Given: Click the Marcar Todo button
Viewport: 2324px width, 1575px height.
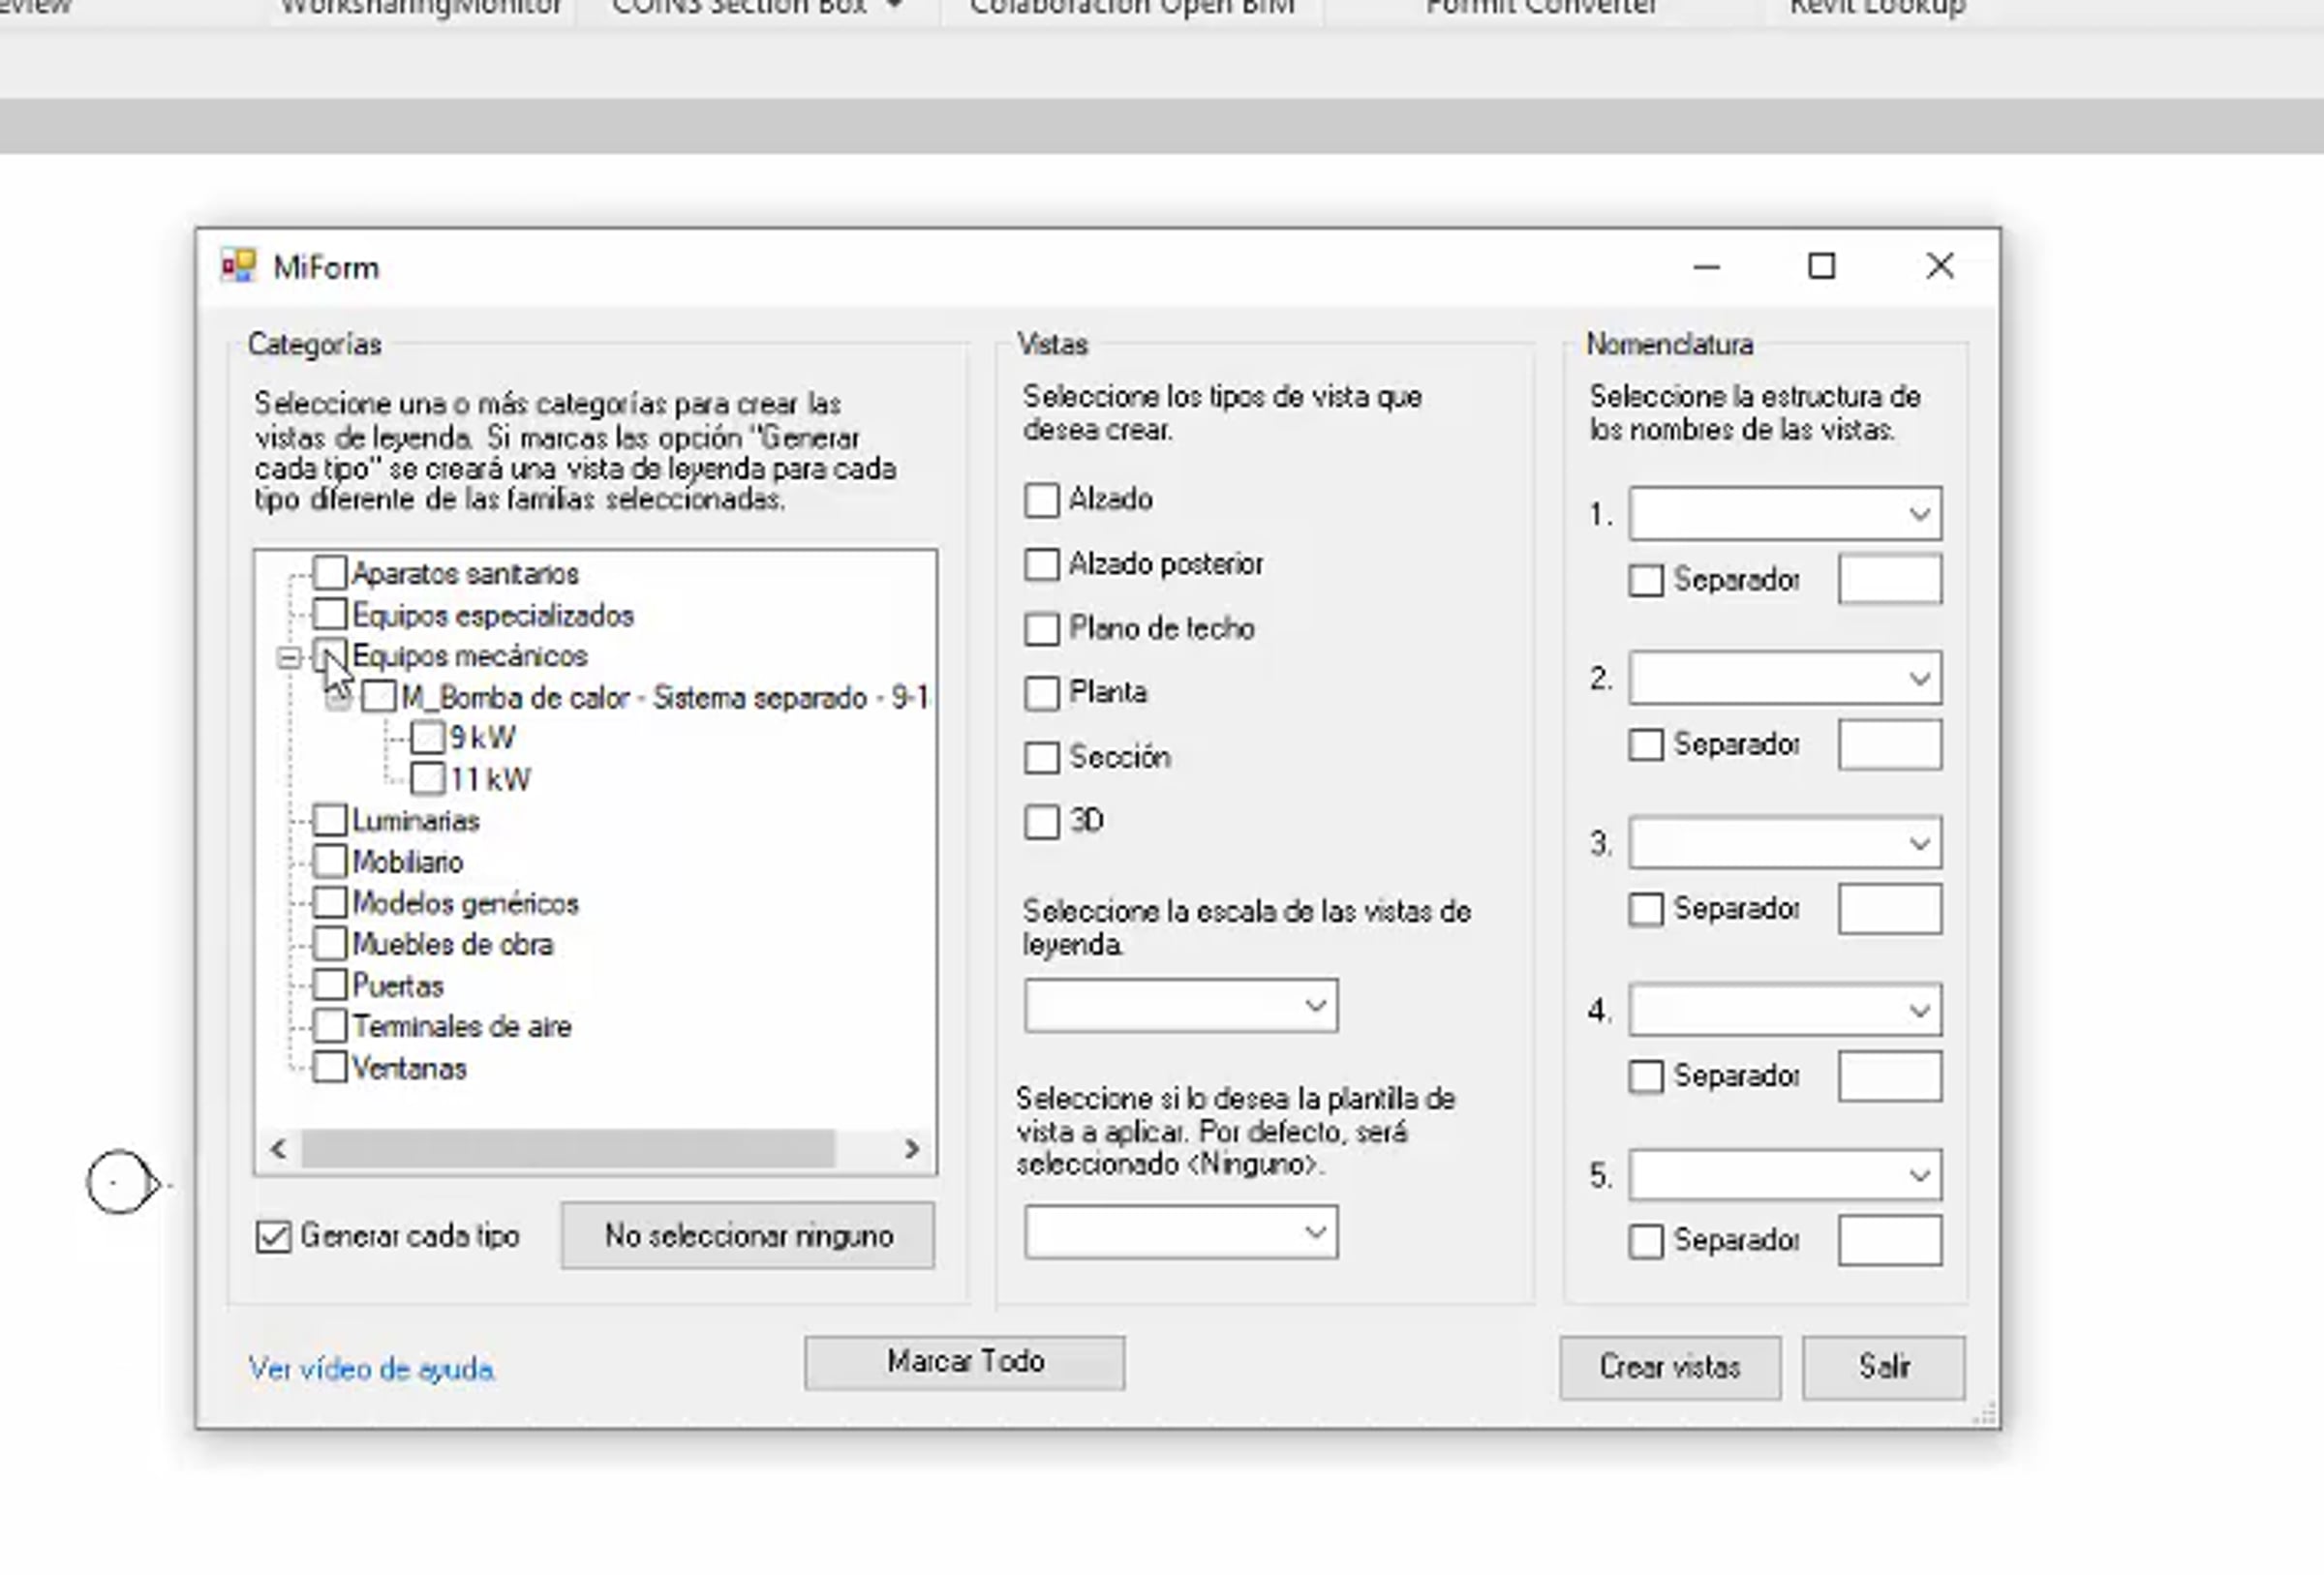Looking at the screenshot, I should coord(965,1362).
